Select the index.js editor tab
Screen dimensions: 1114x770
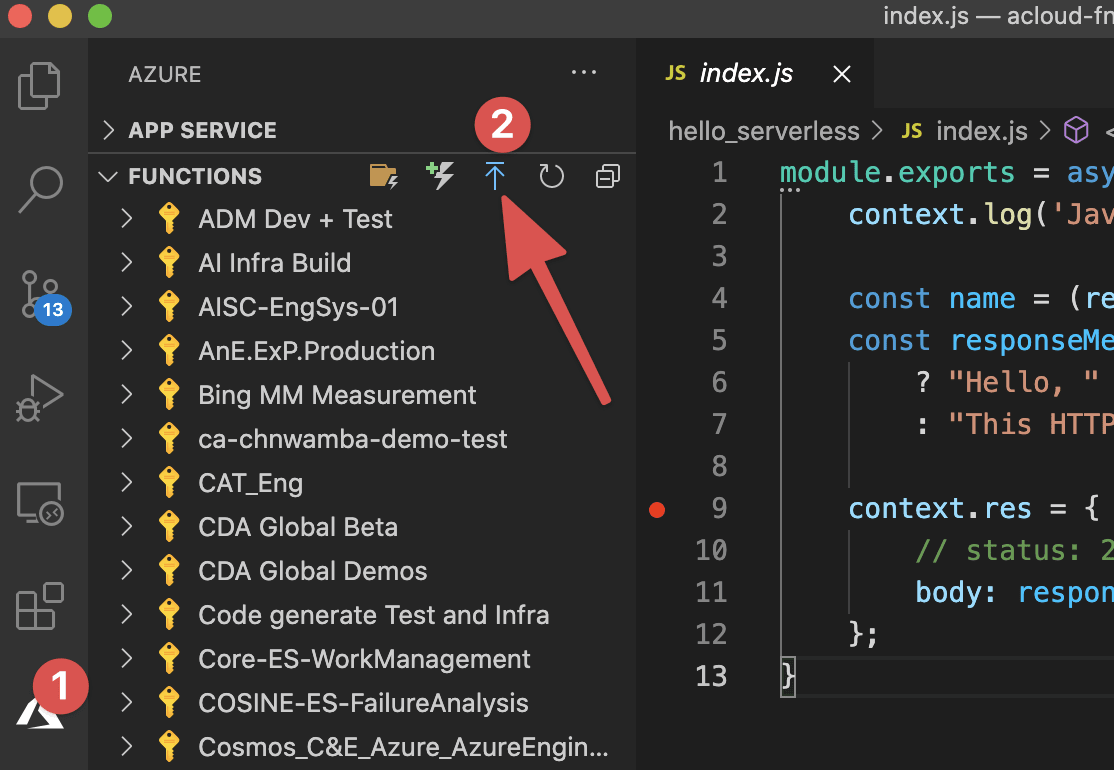(x=755, y=73)
